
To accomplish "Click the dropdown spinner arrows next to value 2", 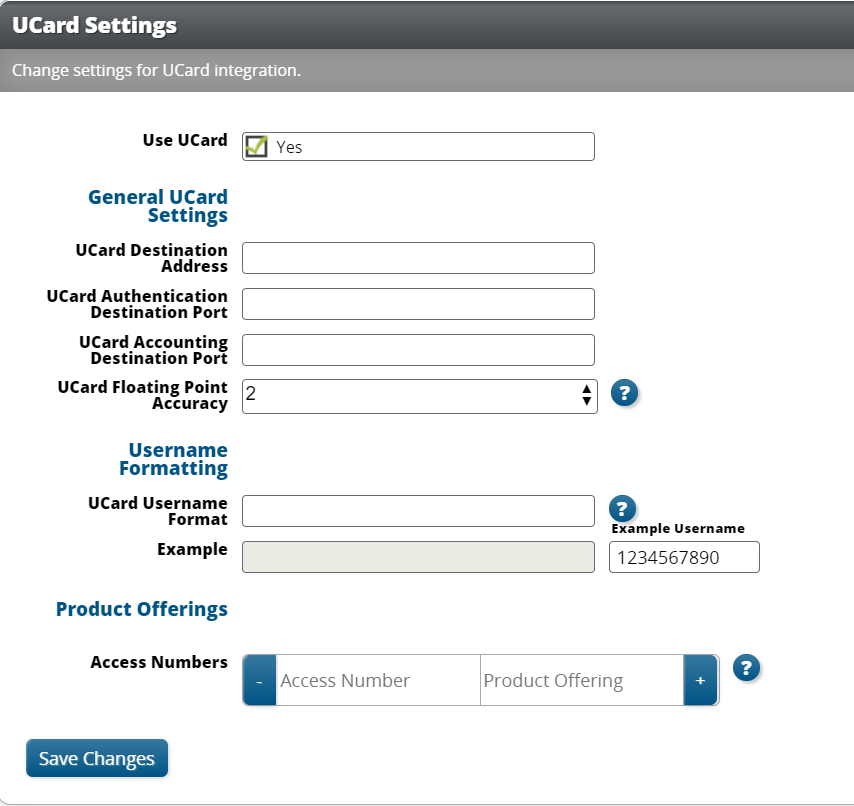I will [586, 394].
